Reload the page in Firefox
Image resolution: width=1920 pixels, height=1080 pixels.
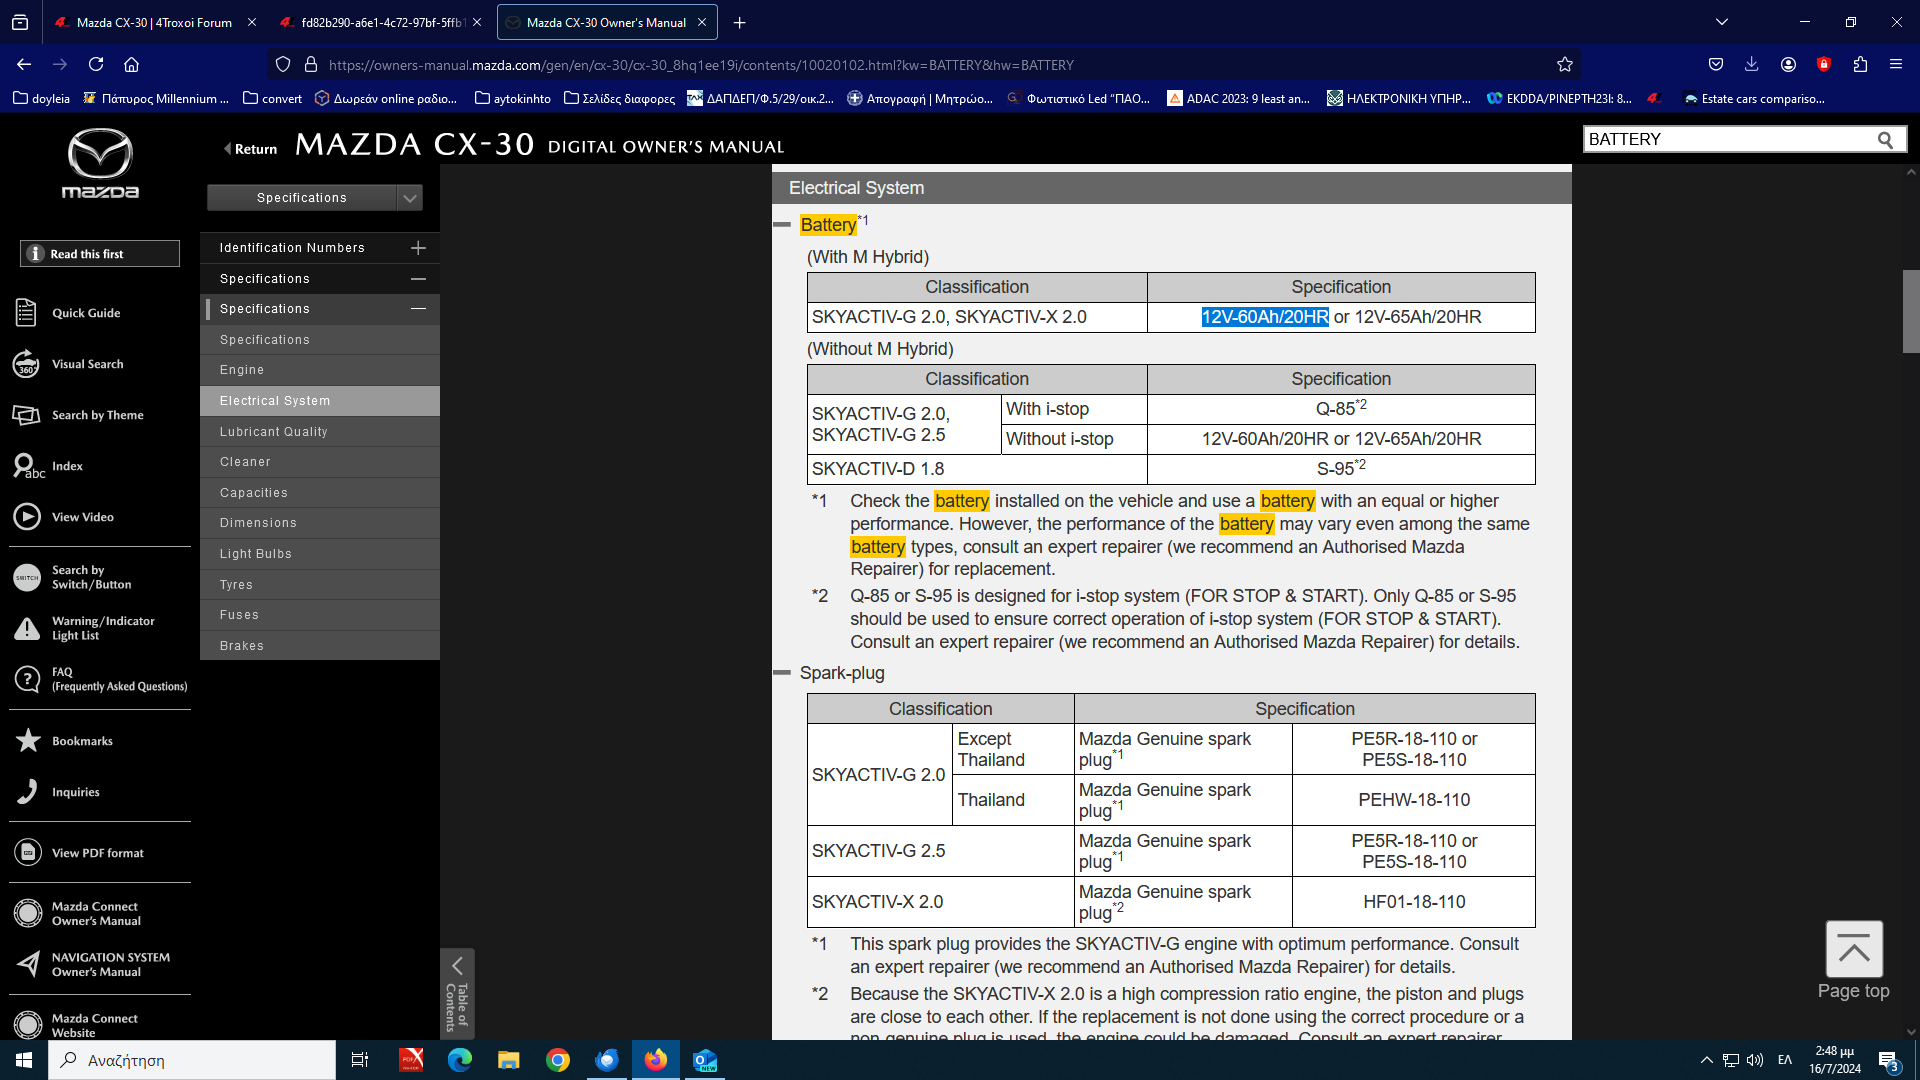96,64
